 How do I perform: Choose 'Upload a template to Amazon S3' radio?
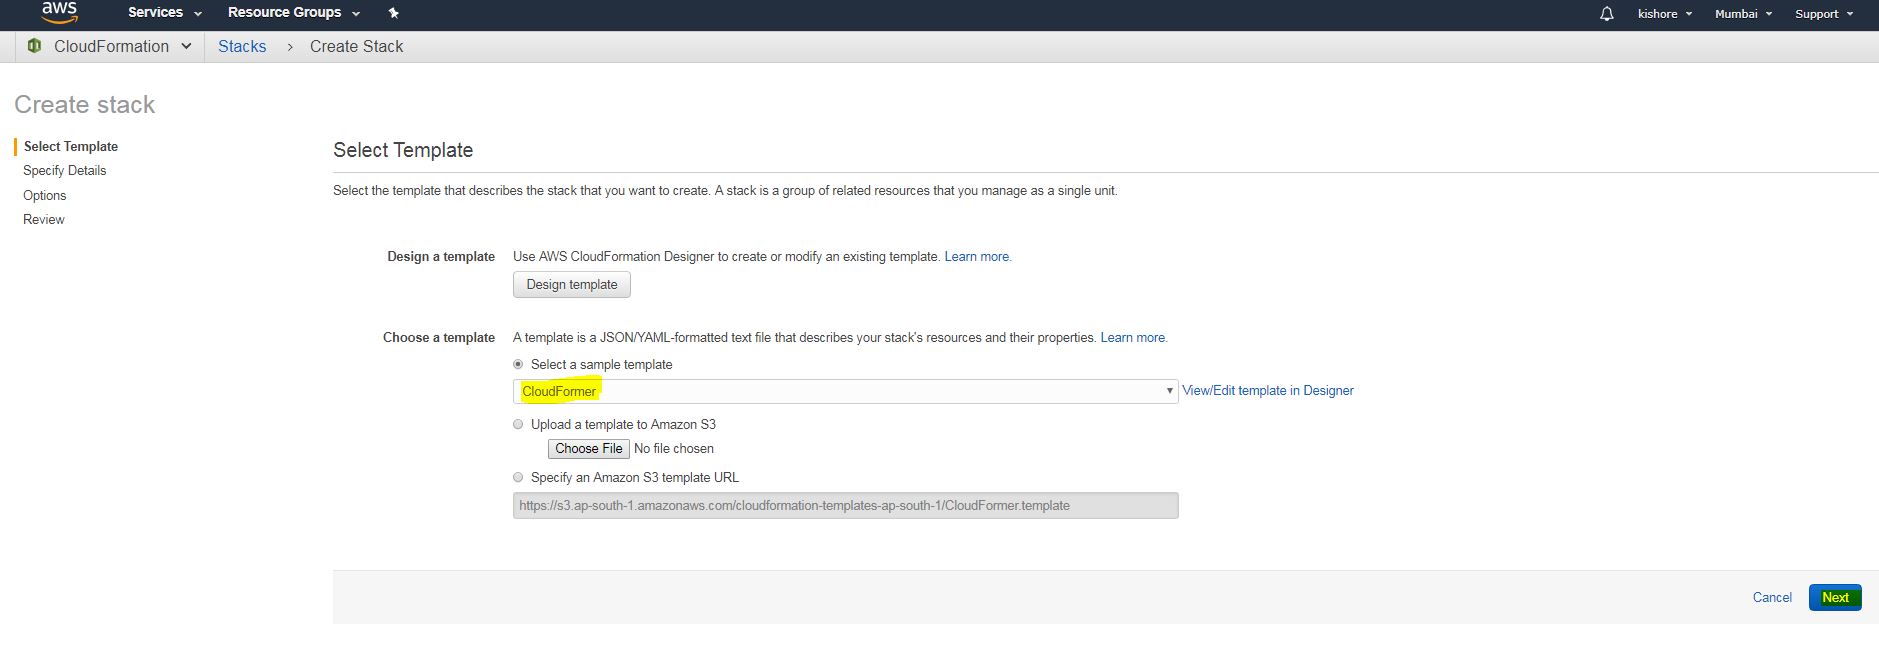(x=518, y=424)
